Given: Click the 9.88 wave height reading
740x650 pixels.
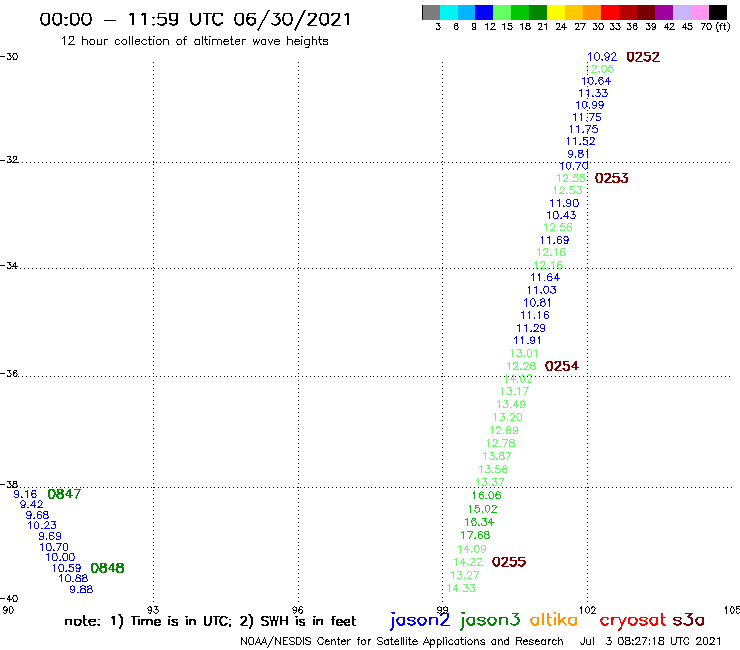Looking at the screenshot, I should coord(81,590).
